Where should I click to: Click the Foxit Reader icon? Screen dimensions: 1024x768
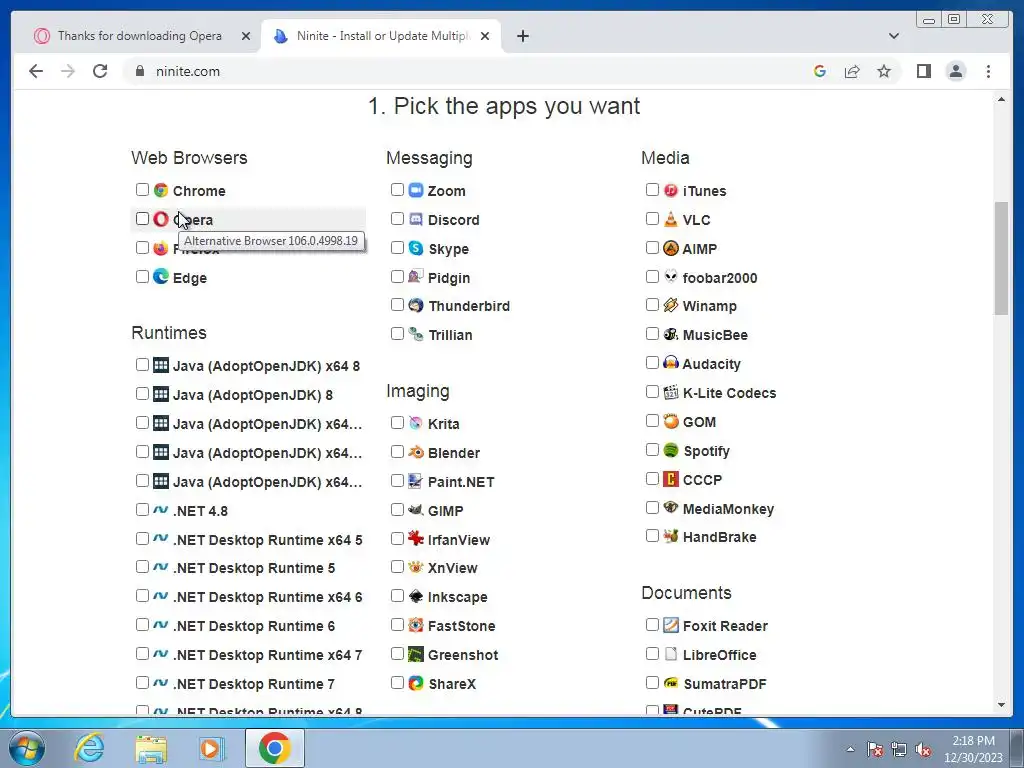click(671, 625)
